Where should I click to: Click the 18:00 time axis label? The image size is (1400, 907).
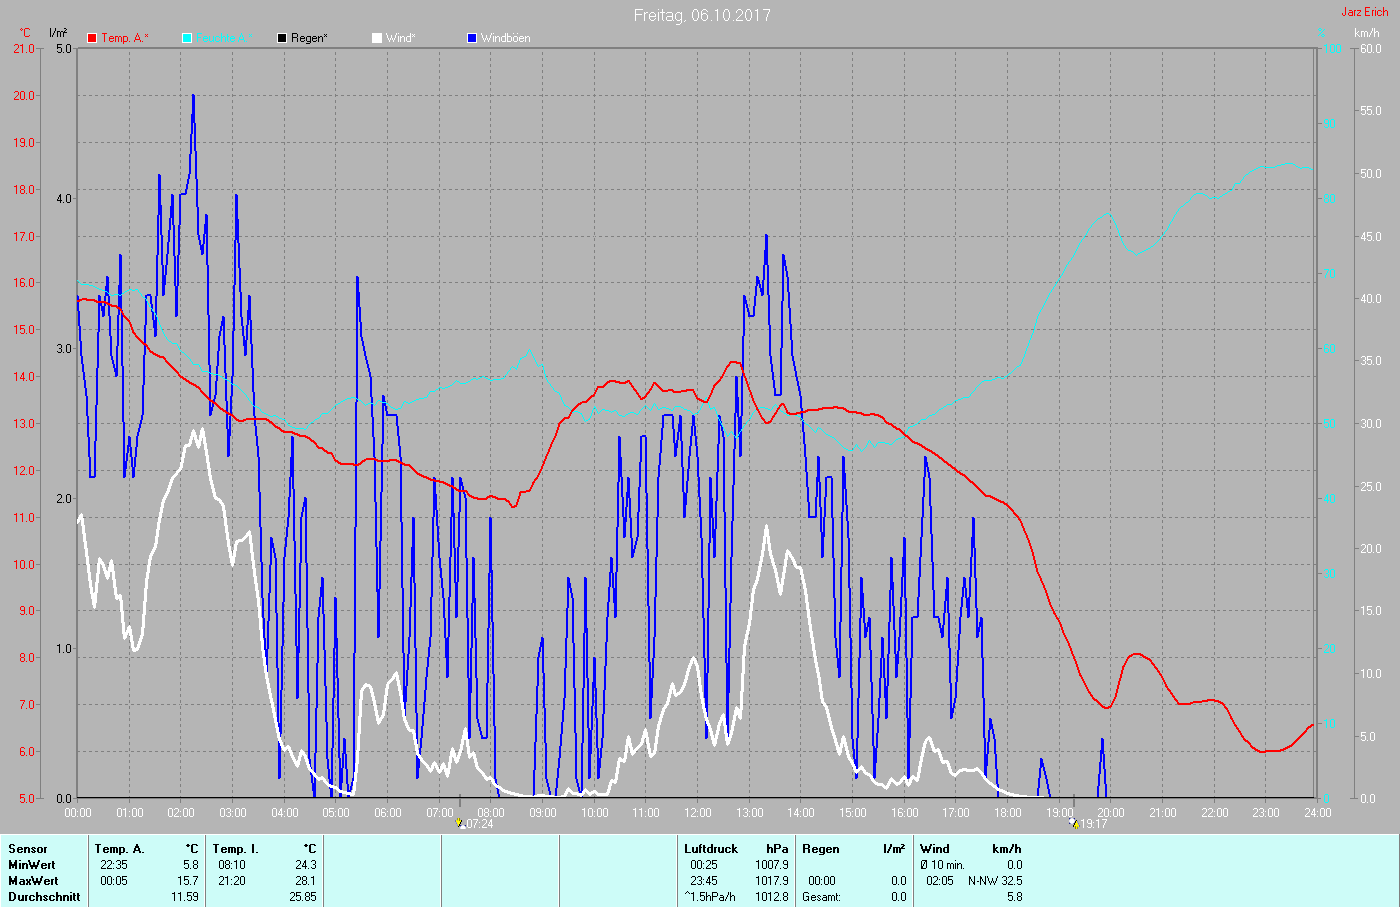(1008, 813)
